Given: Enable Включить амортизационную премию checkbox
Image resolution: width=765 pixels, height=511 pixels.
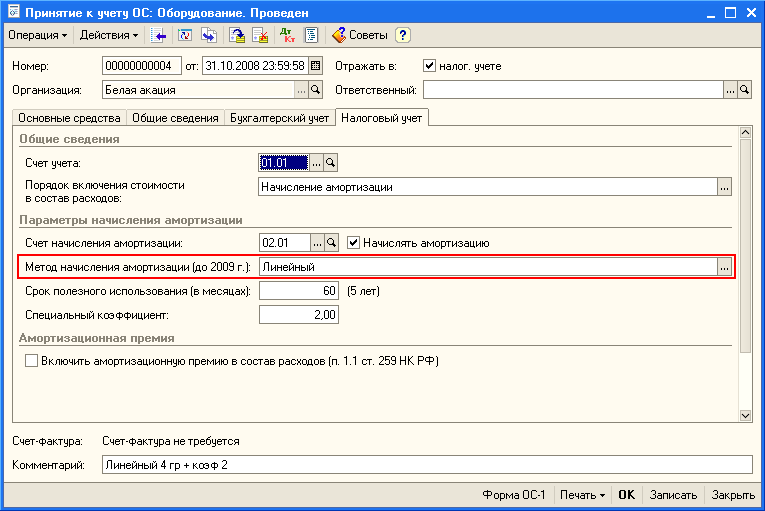Looking at the screenshot, I should (x=31, y=361).
